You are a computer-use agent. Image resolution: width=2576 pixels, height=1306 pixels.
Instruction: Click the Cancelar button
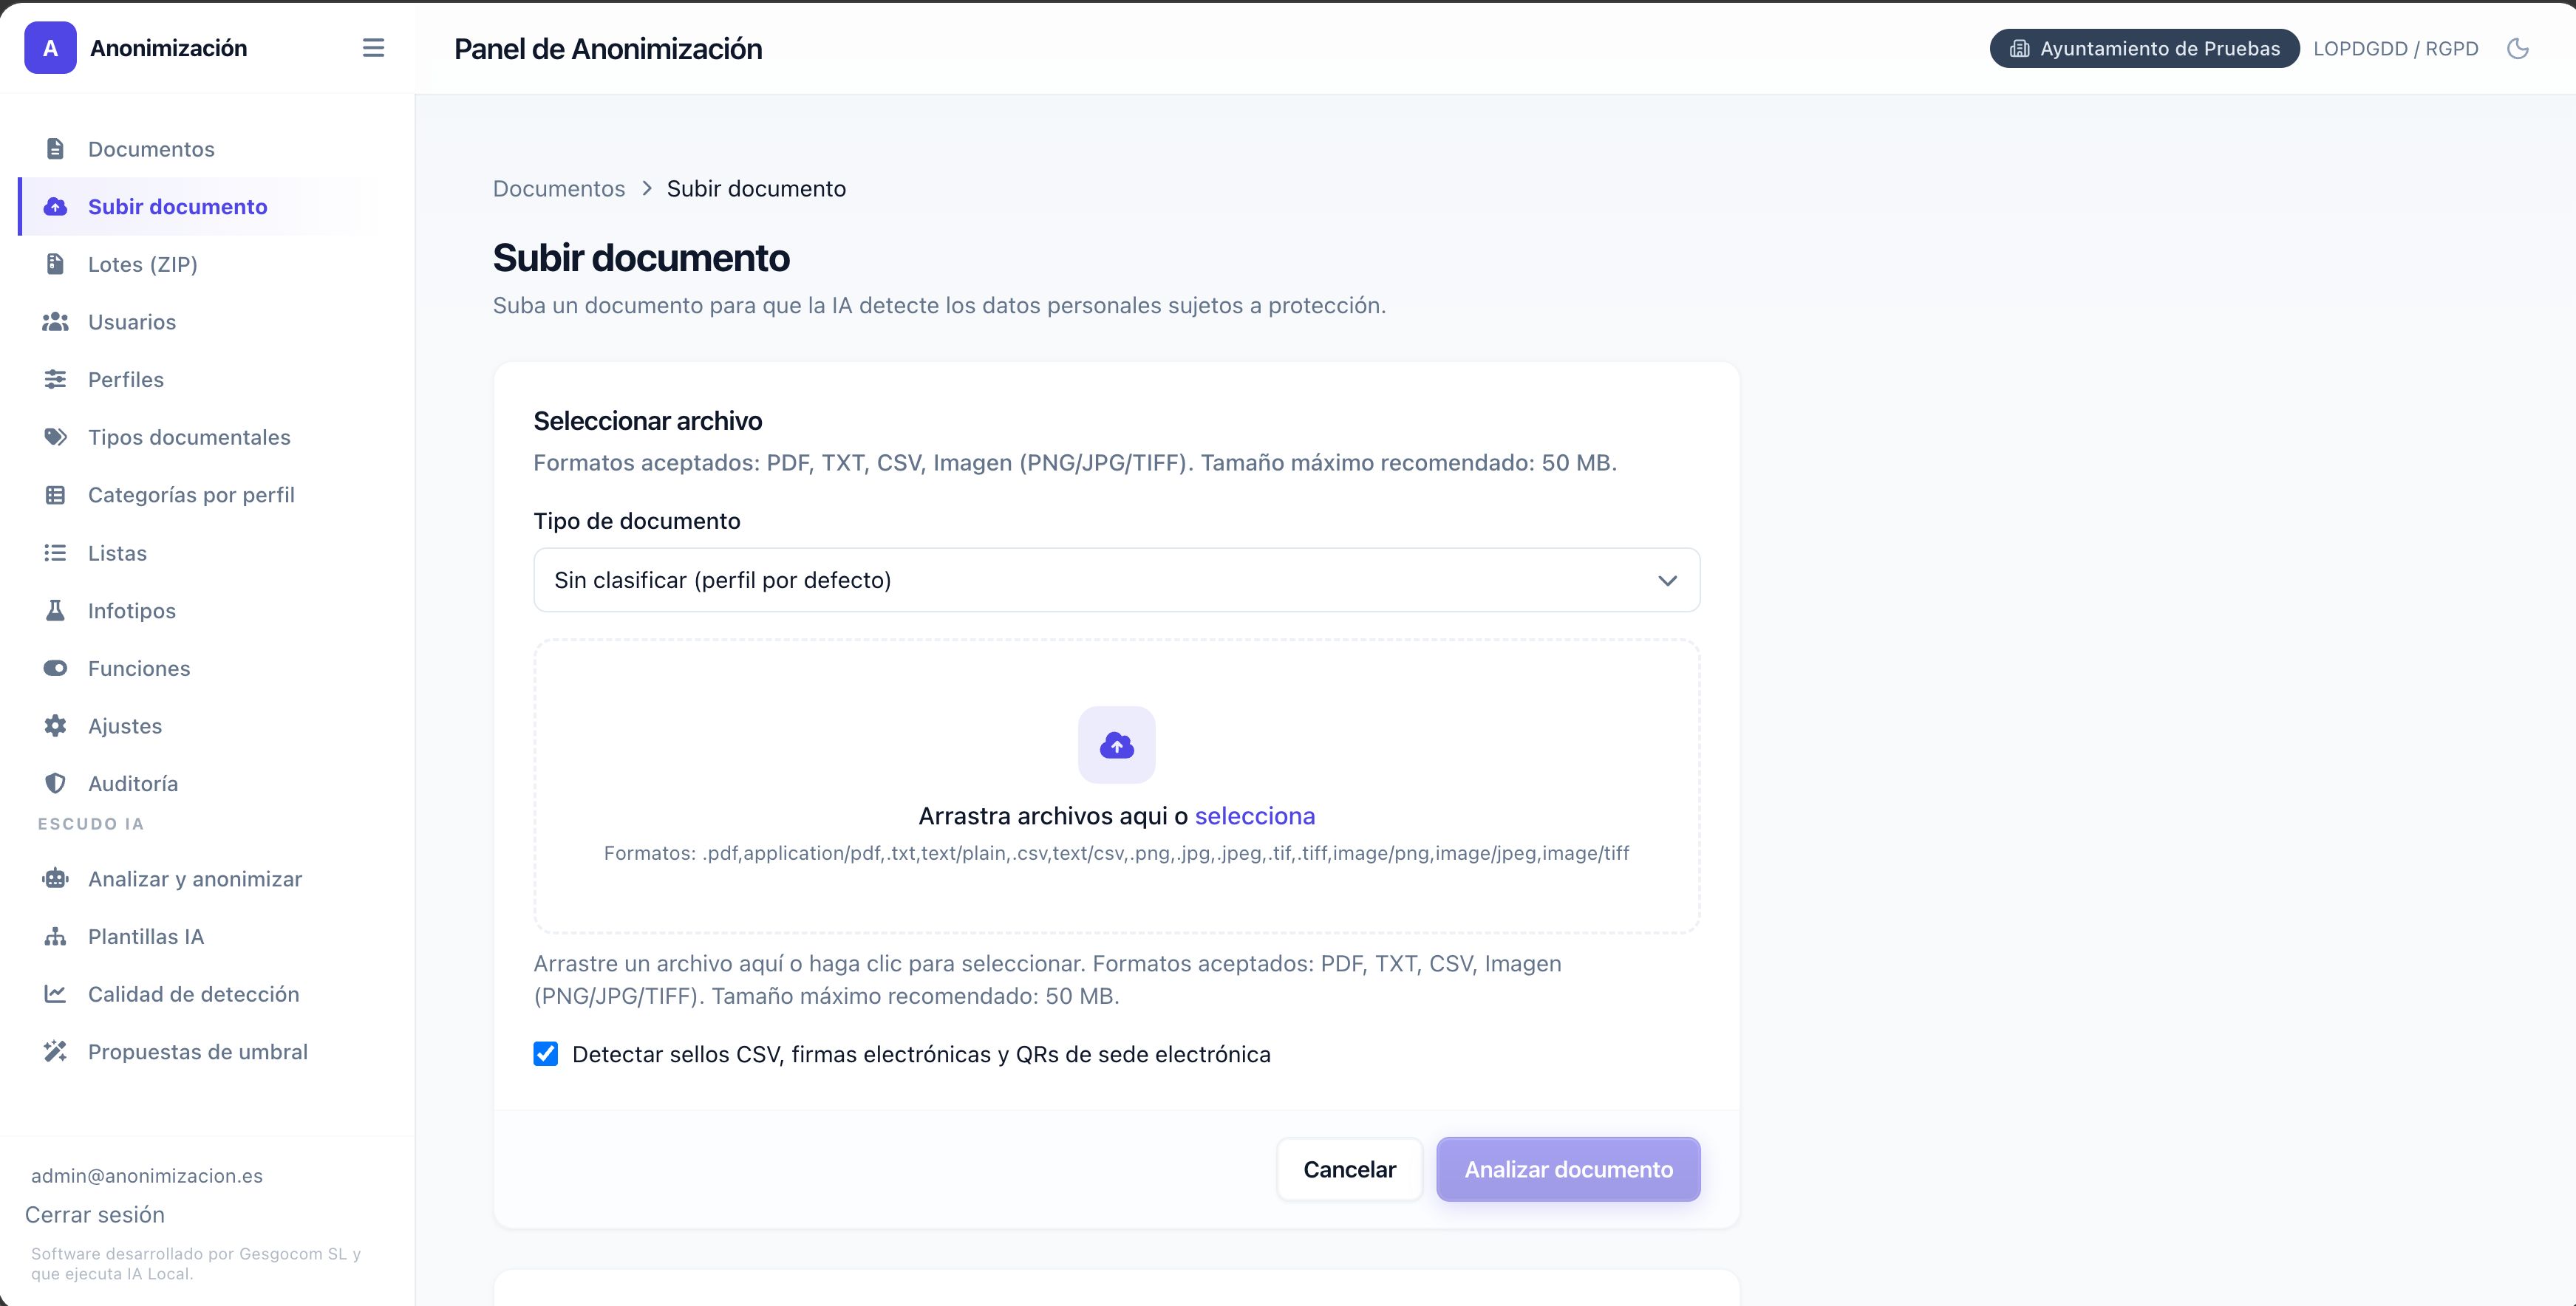(x=1349, y=1169)
